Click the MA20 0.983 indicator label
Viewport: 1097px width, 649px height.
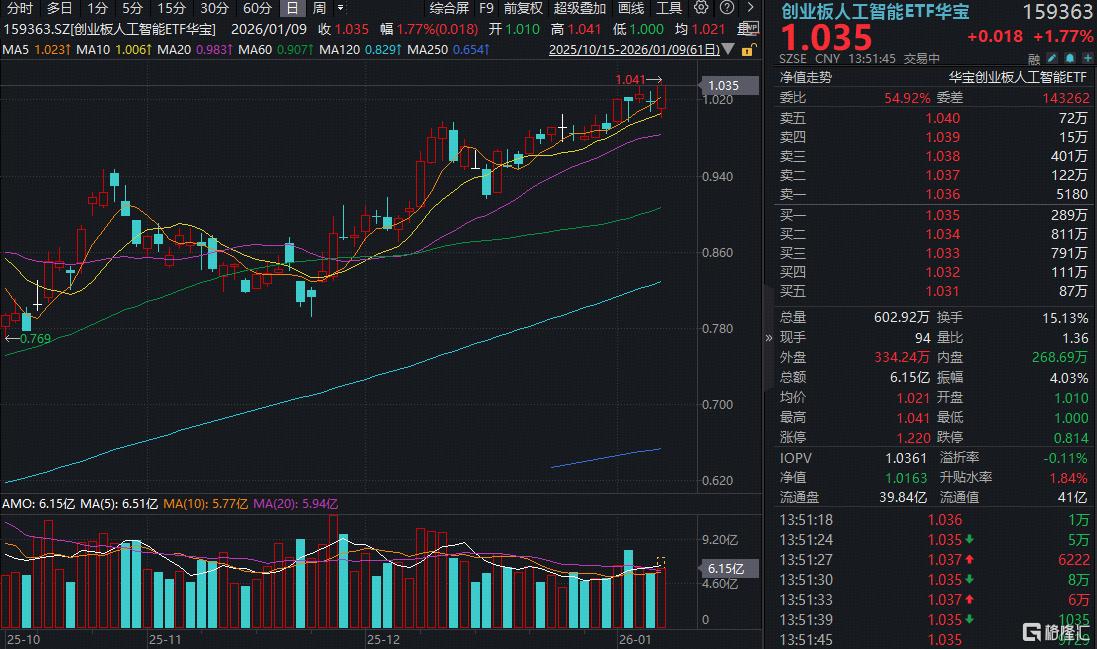click(195, 50)
